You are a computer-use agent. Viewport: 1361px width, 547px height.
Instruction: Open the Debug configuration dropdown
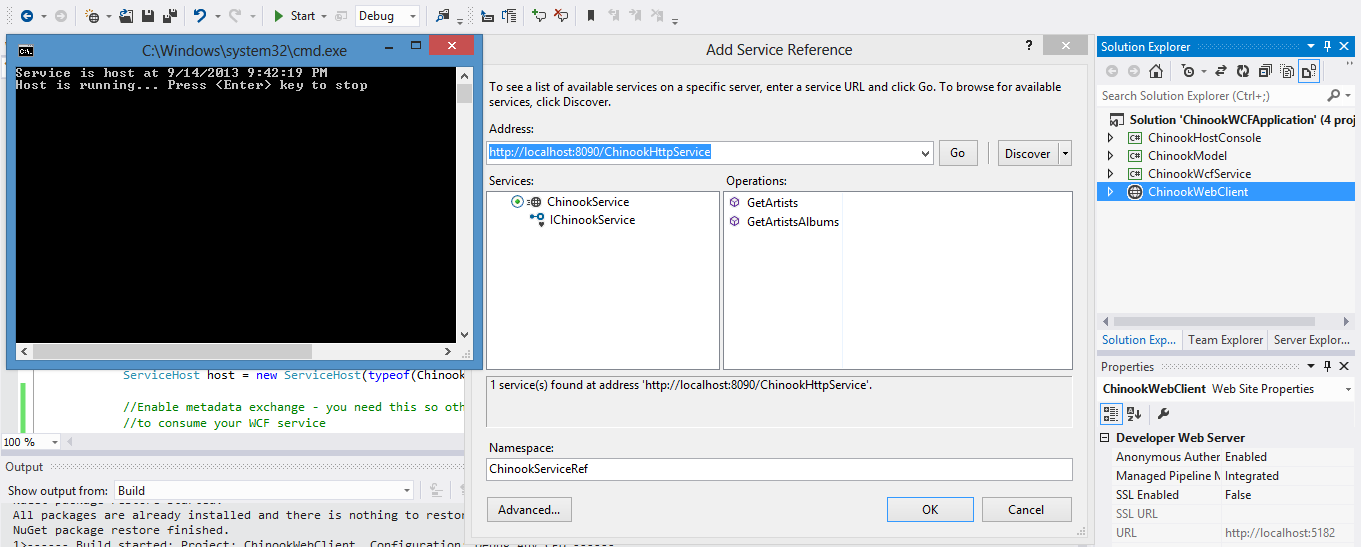tap(413, 16)
